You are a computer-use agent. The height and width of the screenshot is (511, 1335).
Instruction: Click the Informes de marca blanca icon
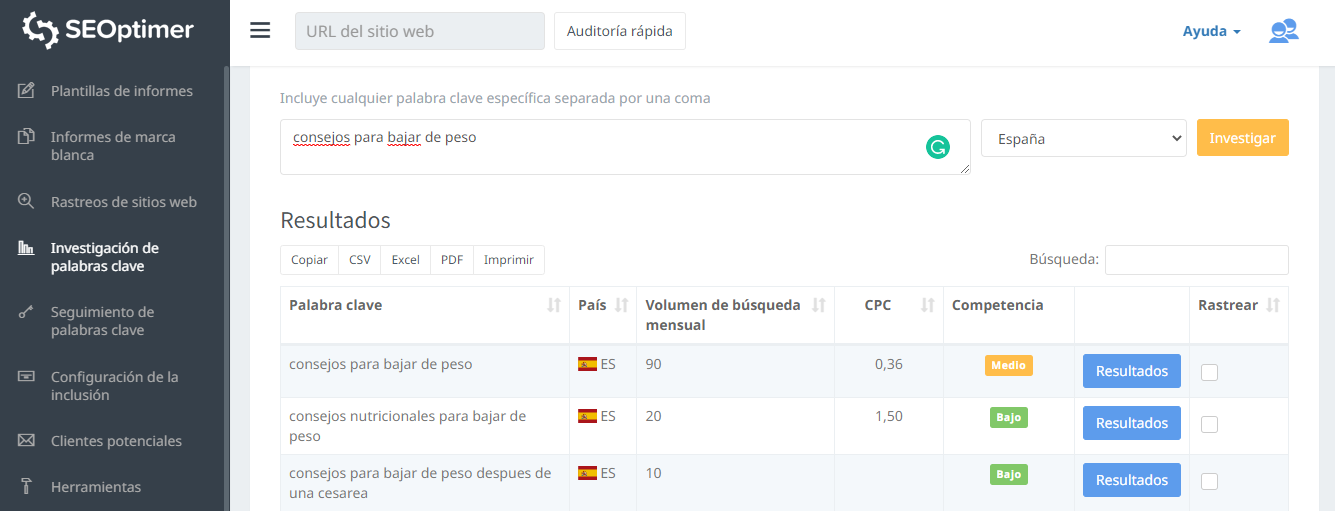pyautogui.click(x=27, y=137)
